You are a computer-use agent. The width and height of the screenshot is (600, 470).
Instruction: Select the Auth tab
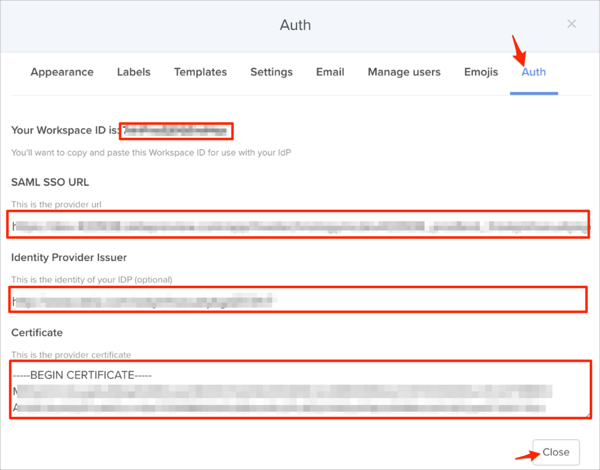click(x=533, y=72)
